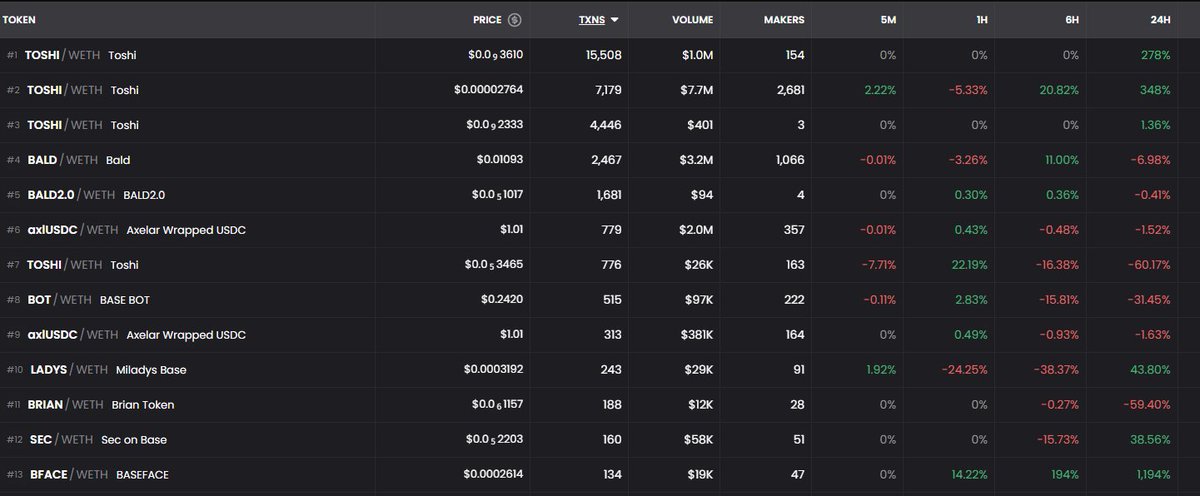Click the makers count 1,066
The height and width of the screenshot is (496, 1200).
tap(789, 160)
